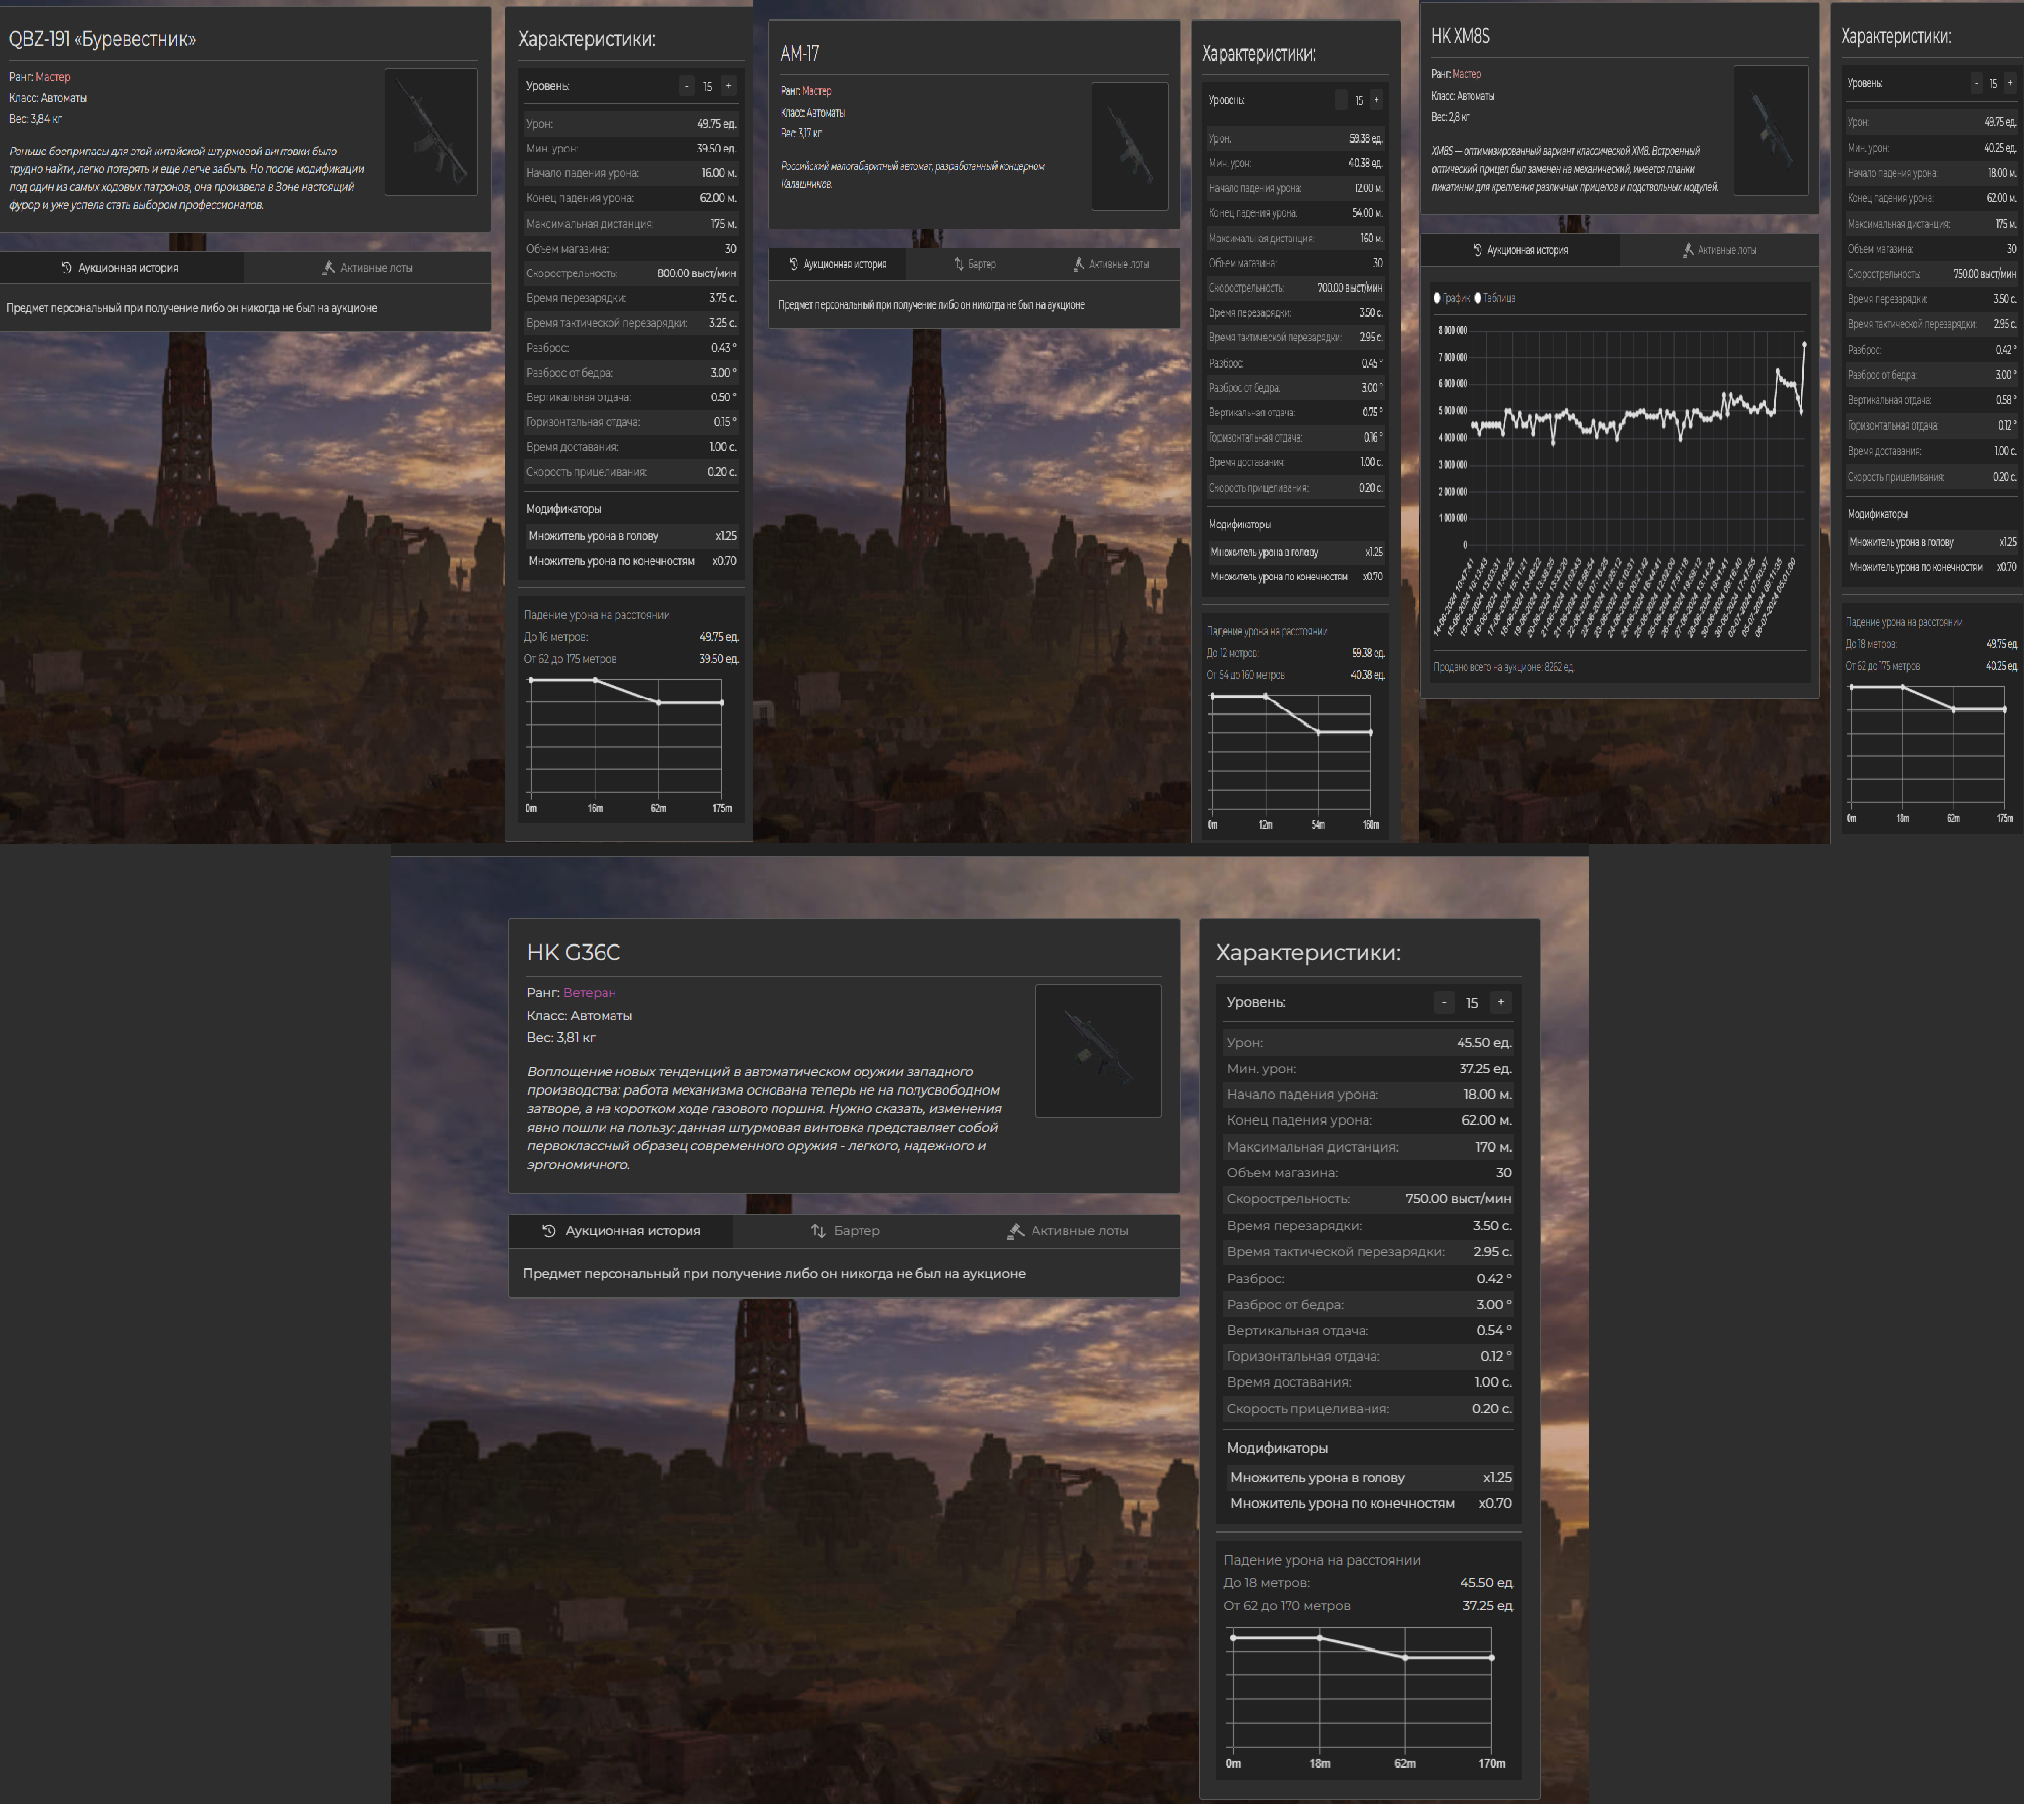Select Аукционная история tab under HK G36C

point(621,1231)
